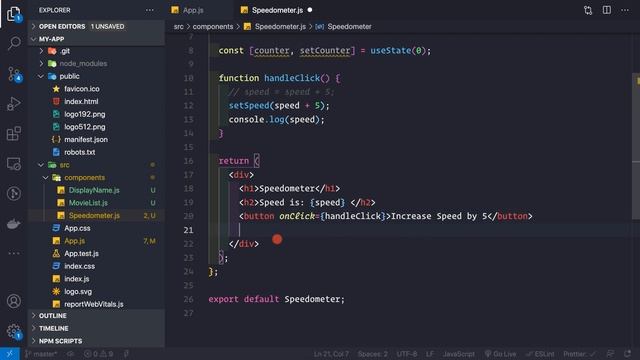Click errors and warnings count in status bar
Image resolution: width=640 pixels, height=360 pixels.
click(x=98, y=354)
